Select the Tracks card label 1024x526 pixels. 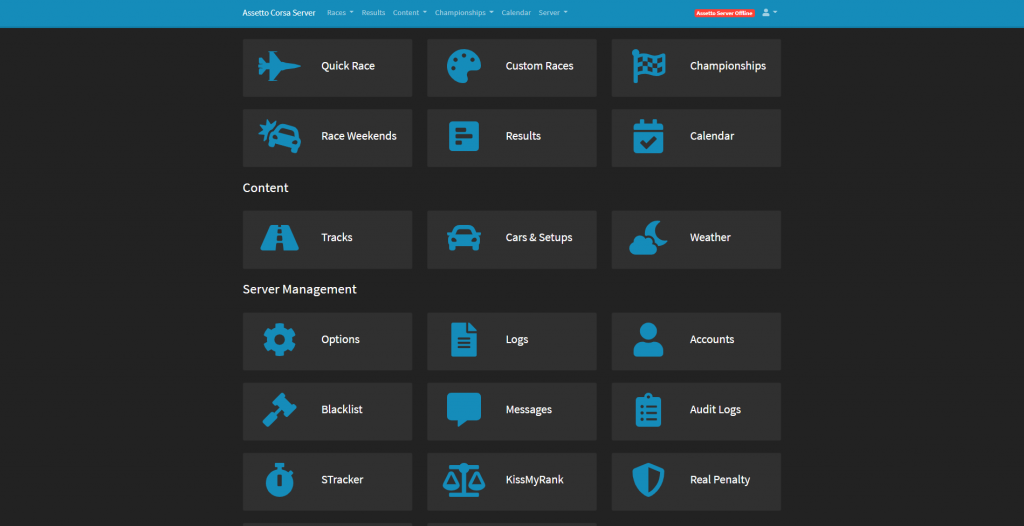tap(336, 238)
